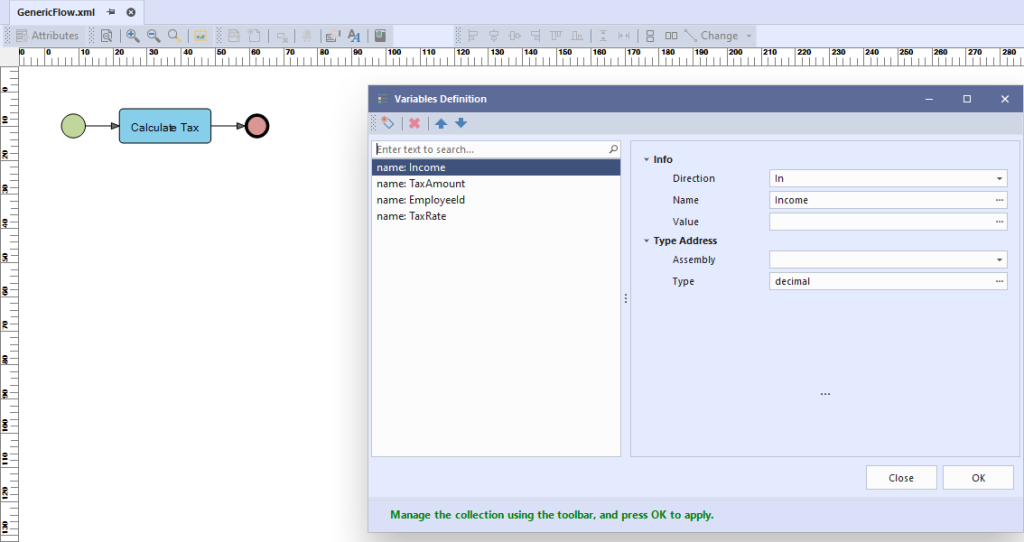
Task: Collapse the Info section
Action: point(647,159)
